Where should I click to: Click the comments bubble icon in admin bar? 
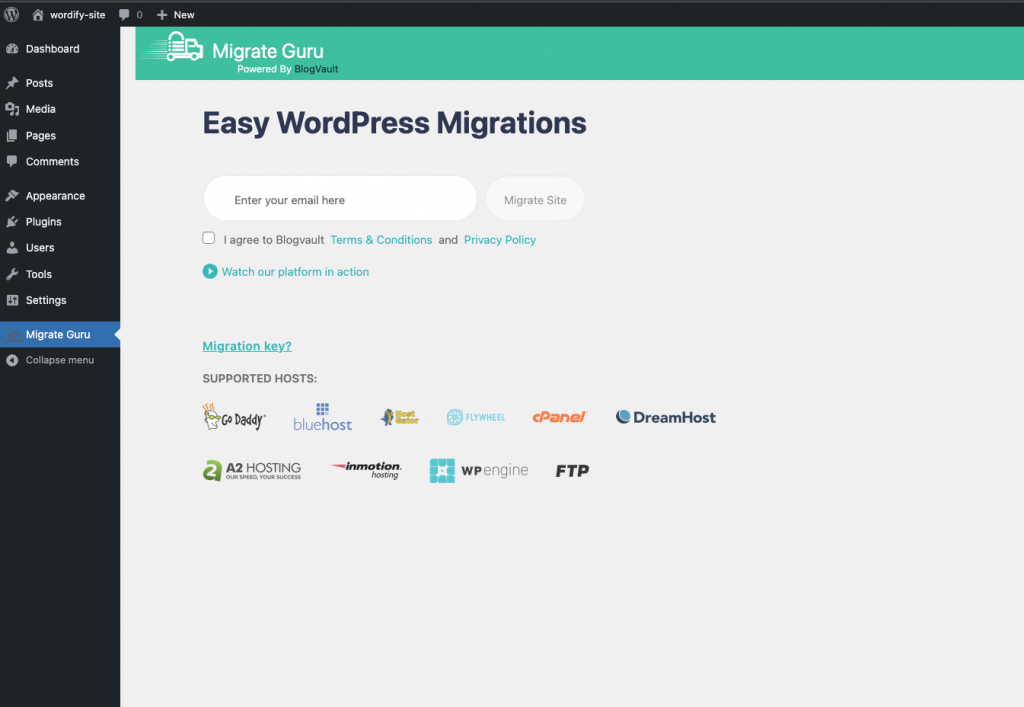tap(124, 14)
